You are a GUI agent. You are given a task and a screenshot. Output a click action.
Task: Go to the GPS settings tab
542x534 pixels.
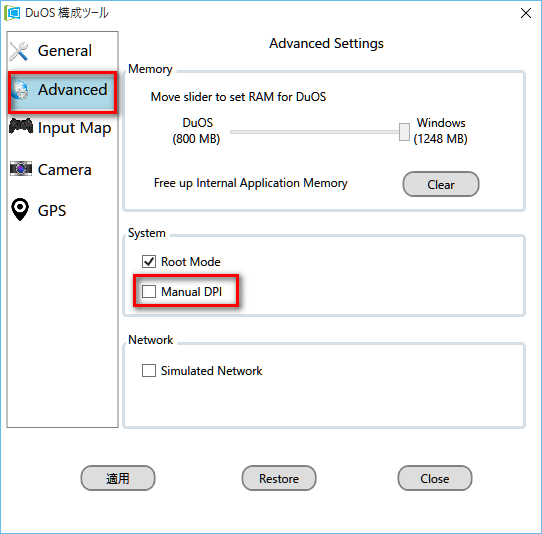click(62, 210)
